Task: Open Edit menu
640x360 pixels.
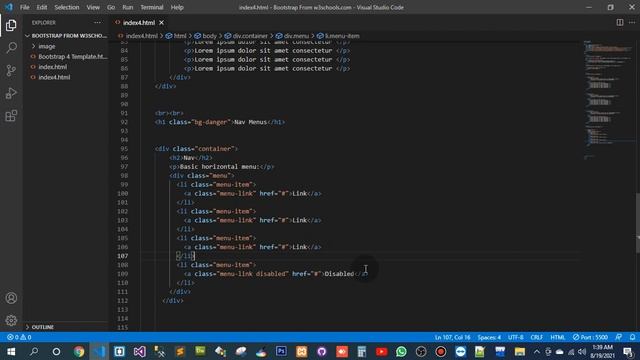Action: (42, 7)
